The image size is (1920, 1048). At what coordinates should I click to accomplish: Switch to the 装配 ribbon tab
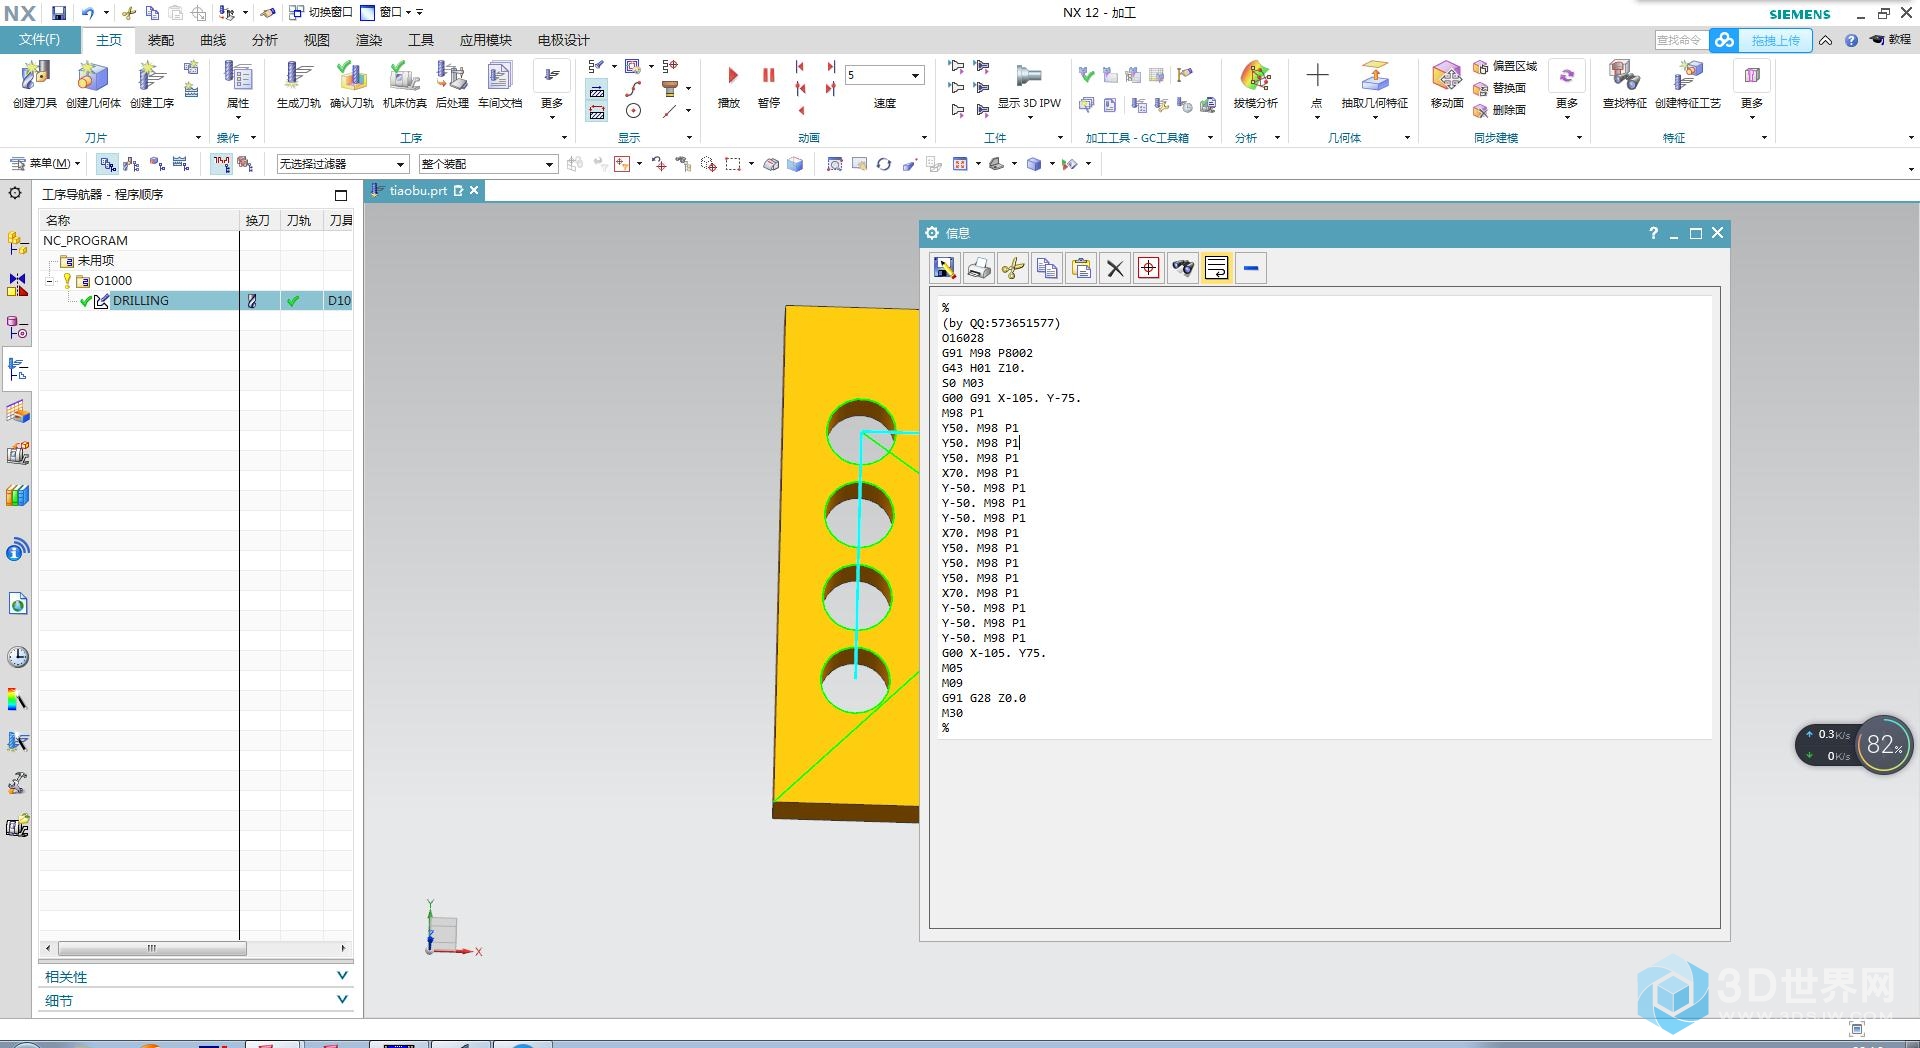point(161,40)
